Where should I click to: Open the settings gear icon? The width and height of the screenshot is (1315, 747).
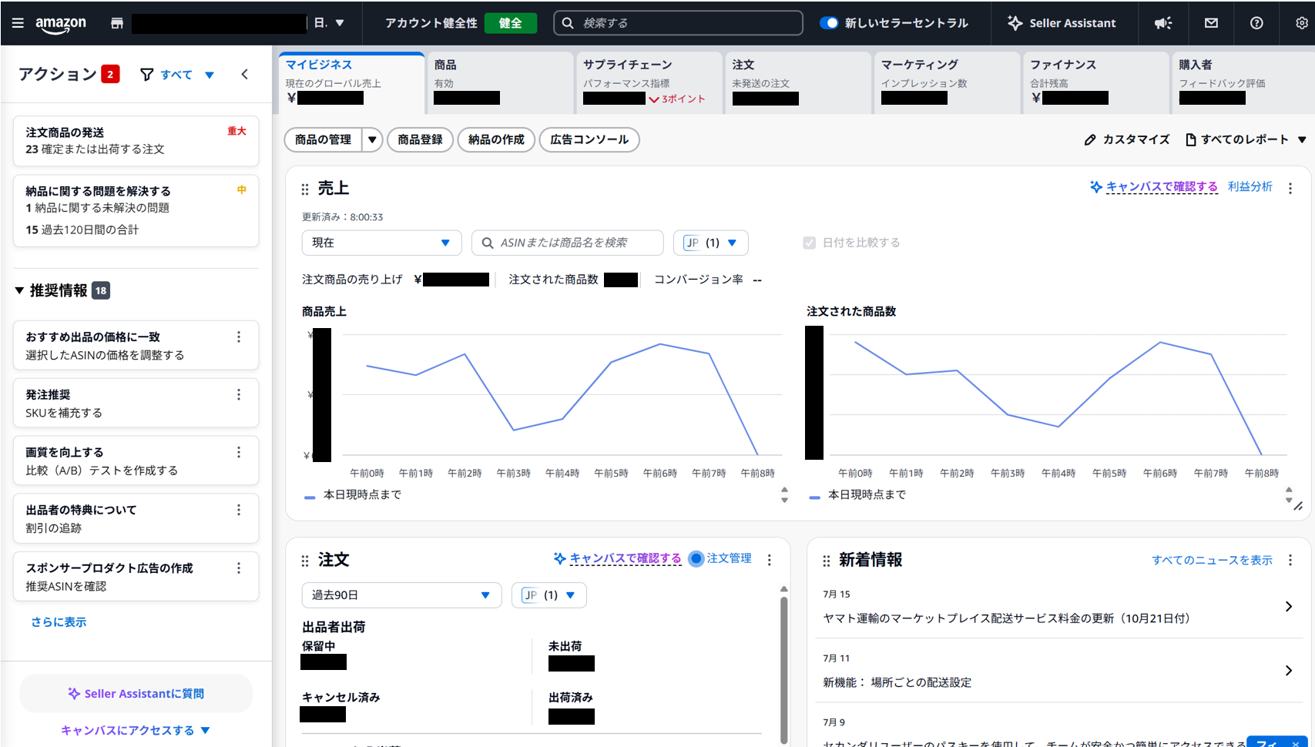(x=1301, y=23)
